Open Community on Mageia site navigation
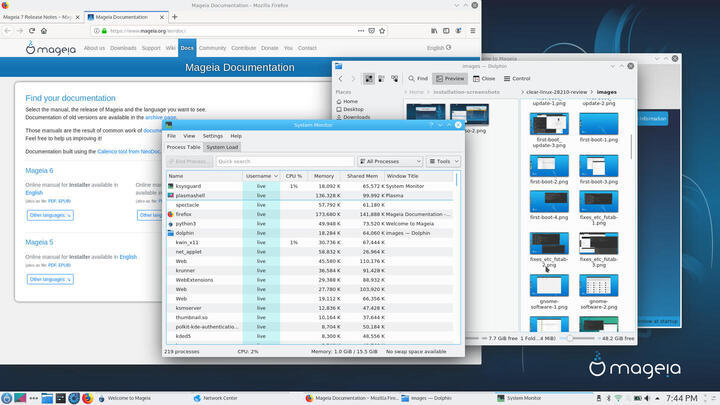Screen dimensions: 720x405 point(212,48)
